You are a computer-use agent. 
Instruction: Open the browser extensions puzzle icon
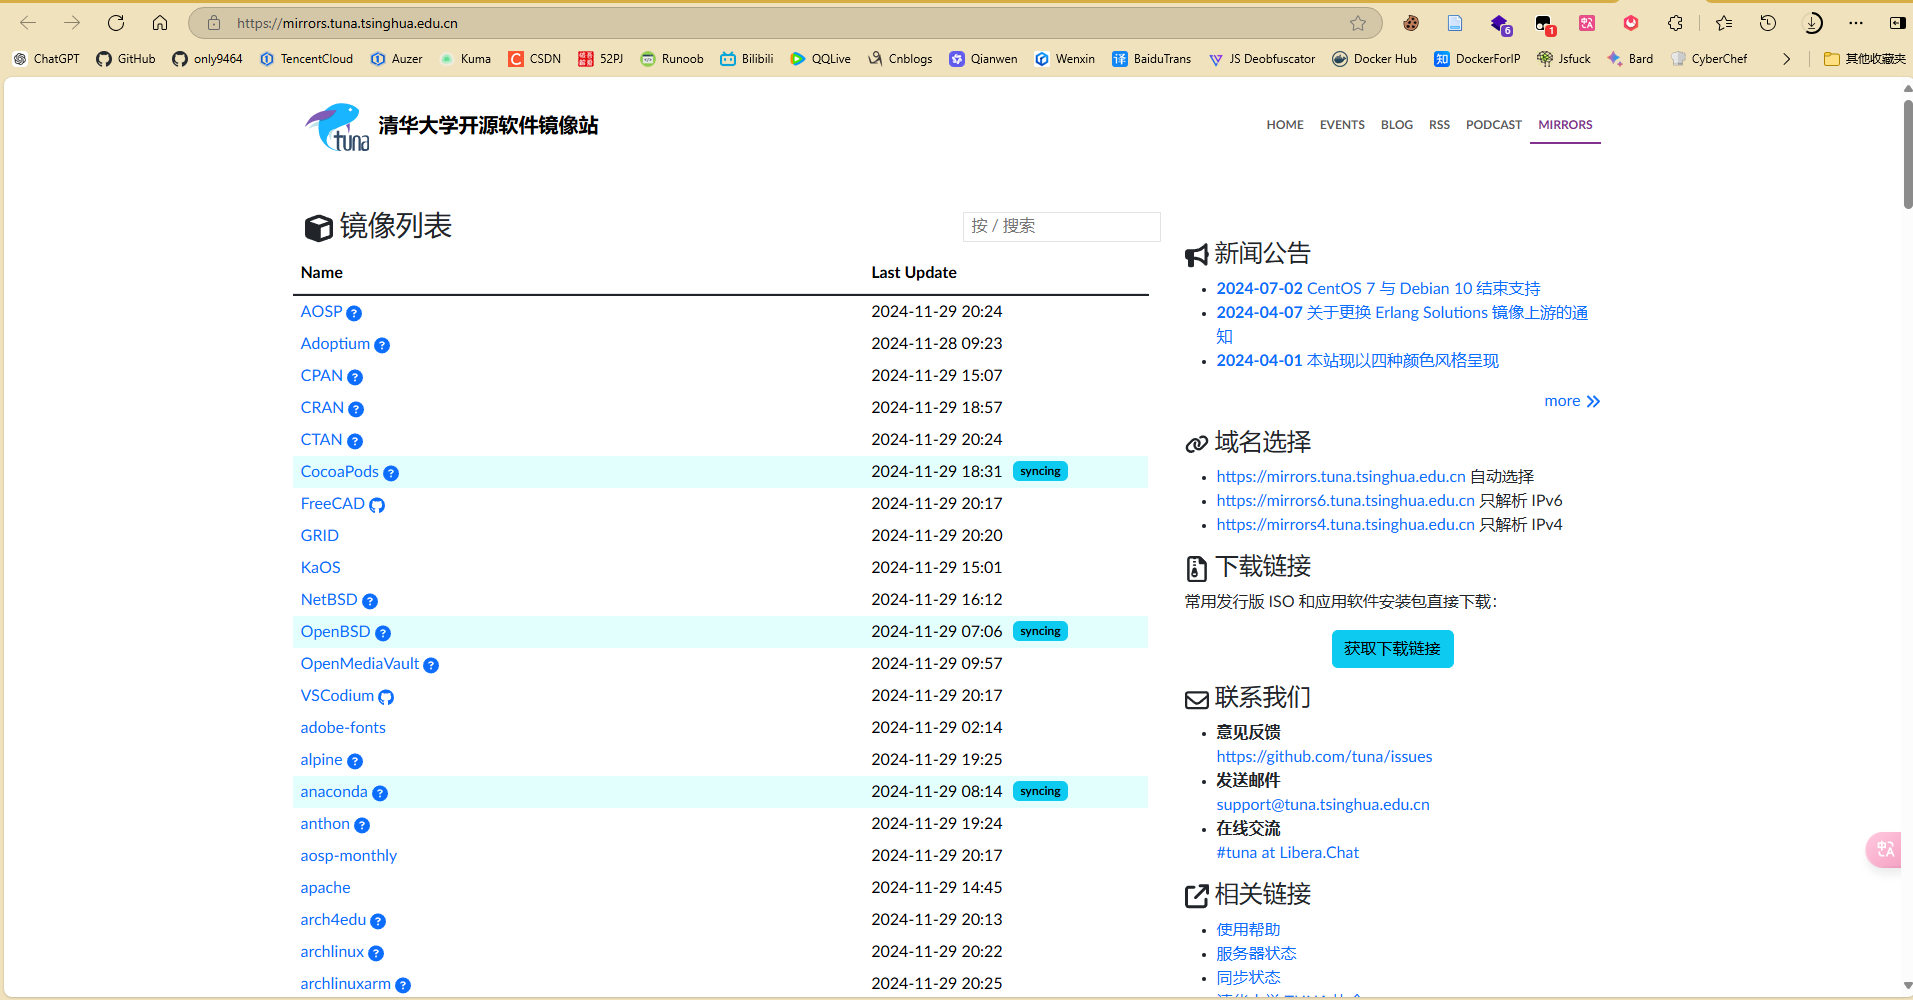click(x=1676, y=23)
